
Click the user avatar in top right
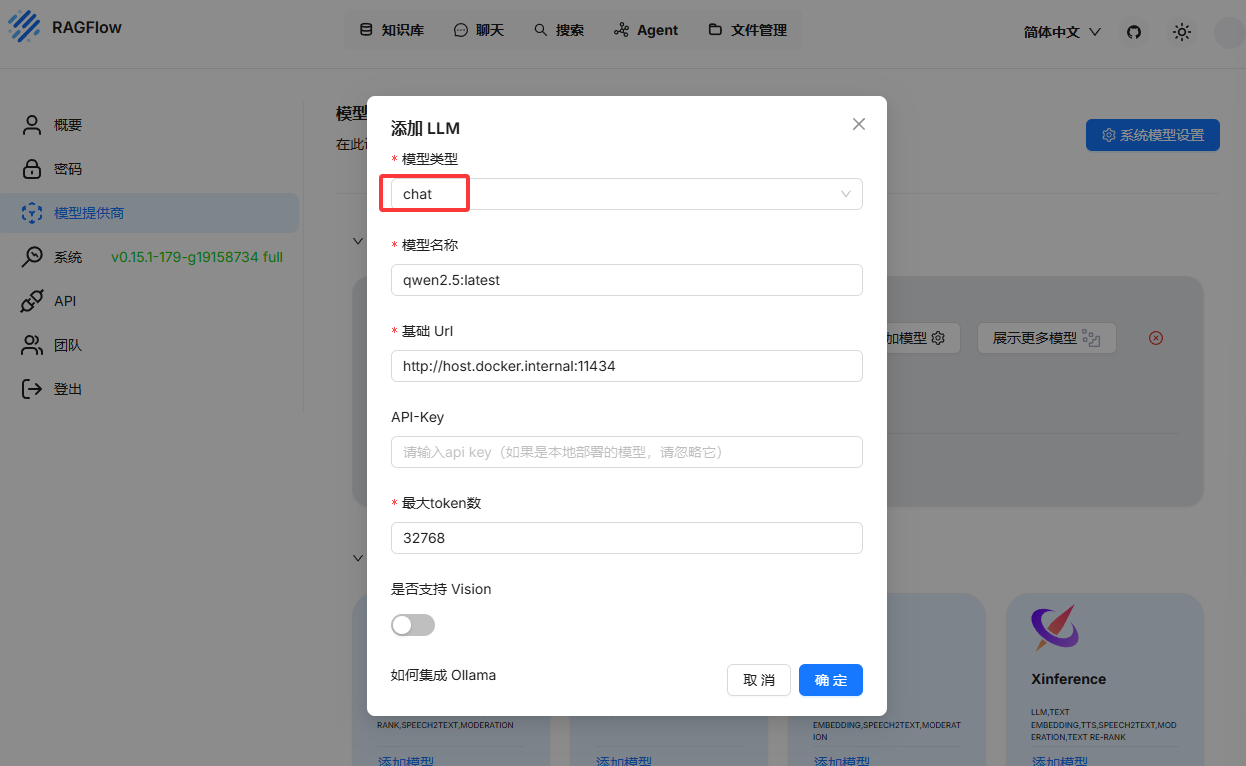point(1228,32)
